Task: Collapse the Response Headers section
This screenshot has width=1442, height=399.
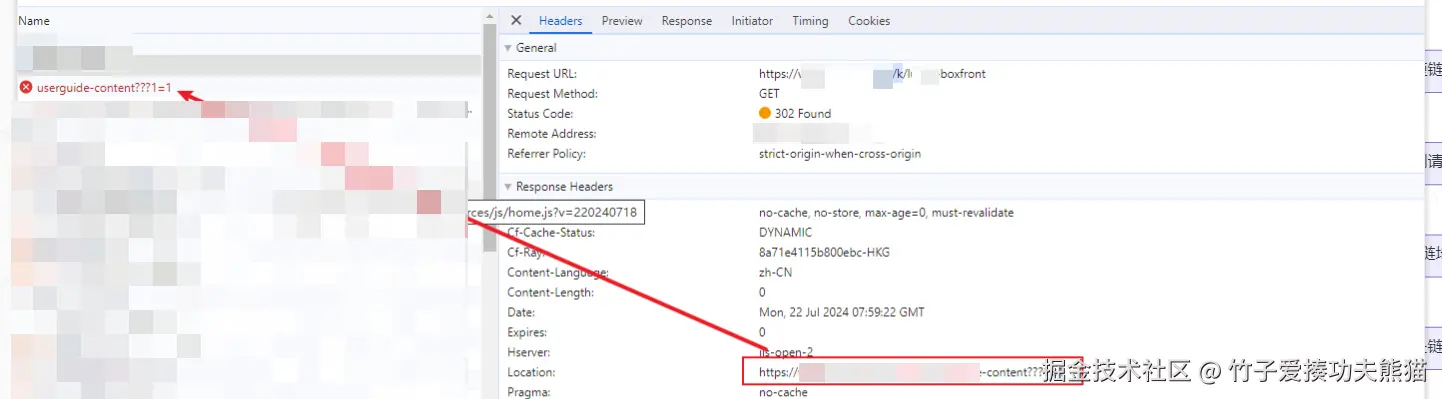Action: click(x=507, y=187)
